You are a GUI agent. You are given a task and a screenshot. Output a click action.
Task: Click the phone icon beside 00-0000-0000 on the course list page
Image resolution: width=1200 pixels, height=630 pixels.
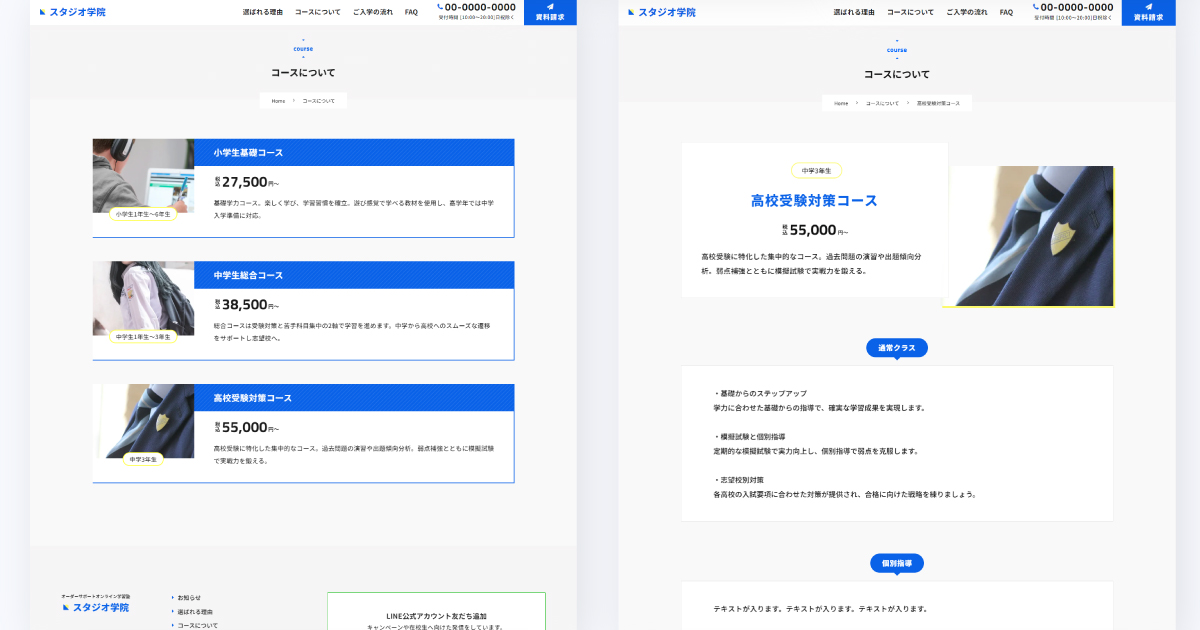click(440, 6)
